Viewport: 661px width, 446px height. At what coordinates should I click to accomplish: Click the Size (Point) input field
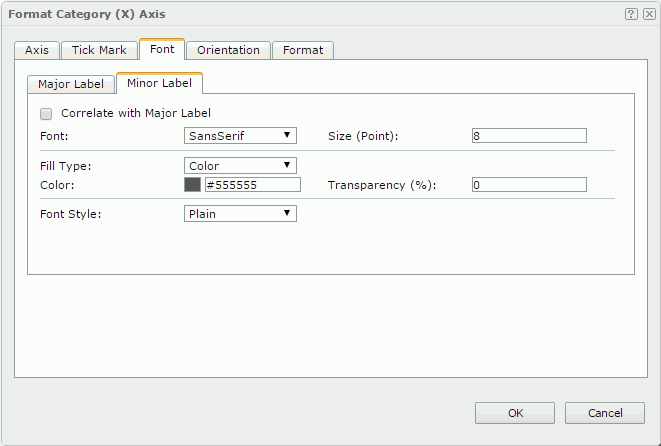[529, 136]
